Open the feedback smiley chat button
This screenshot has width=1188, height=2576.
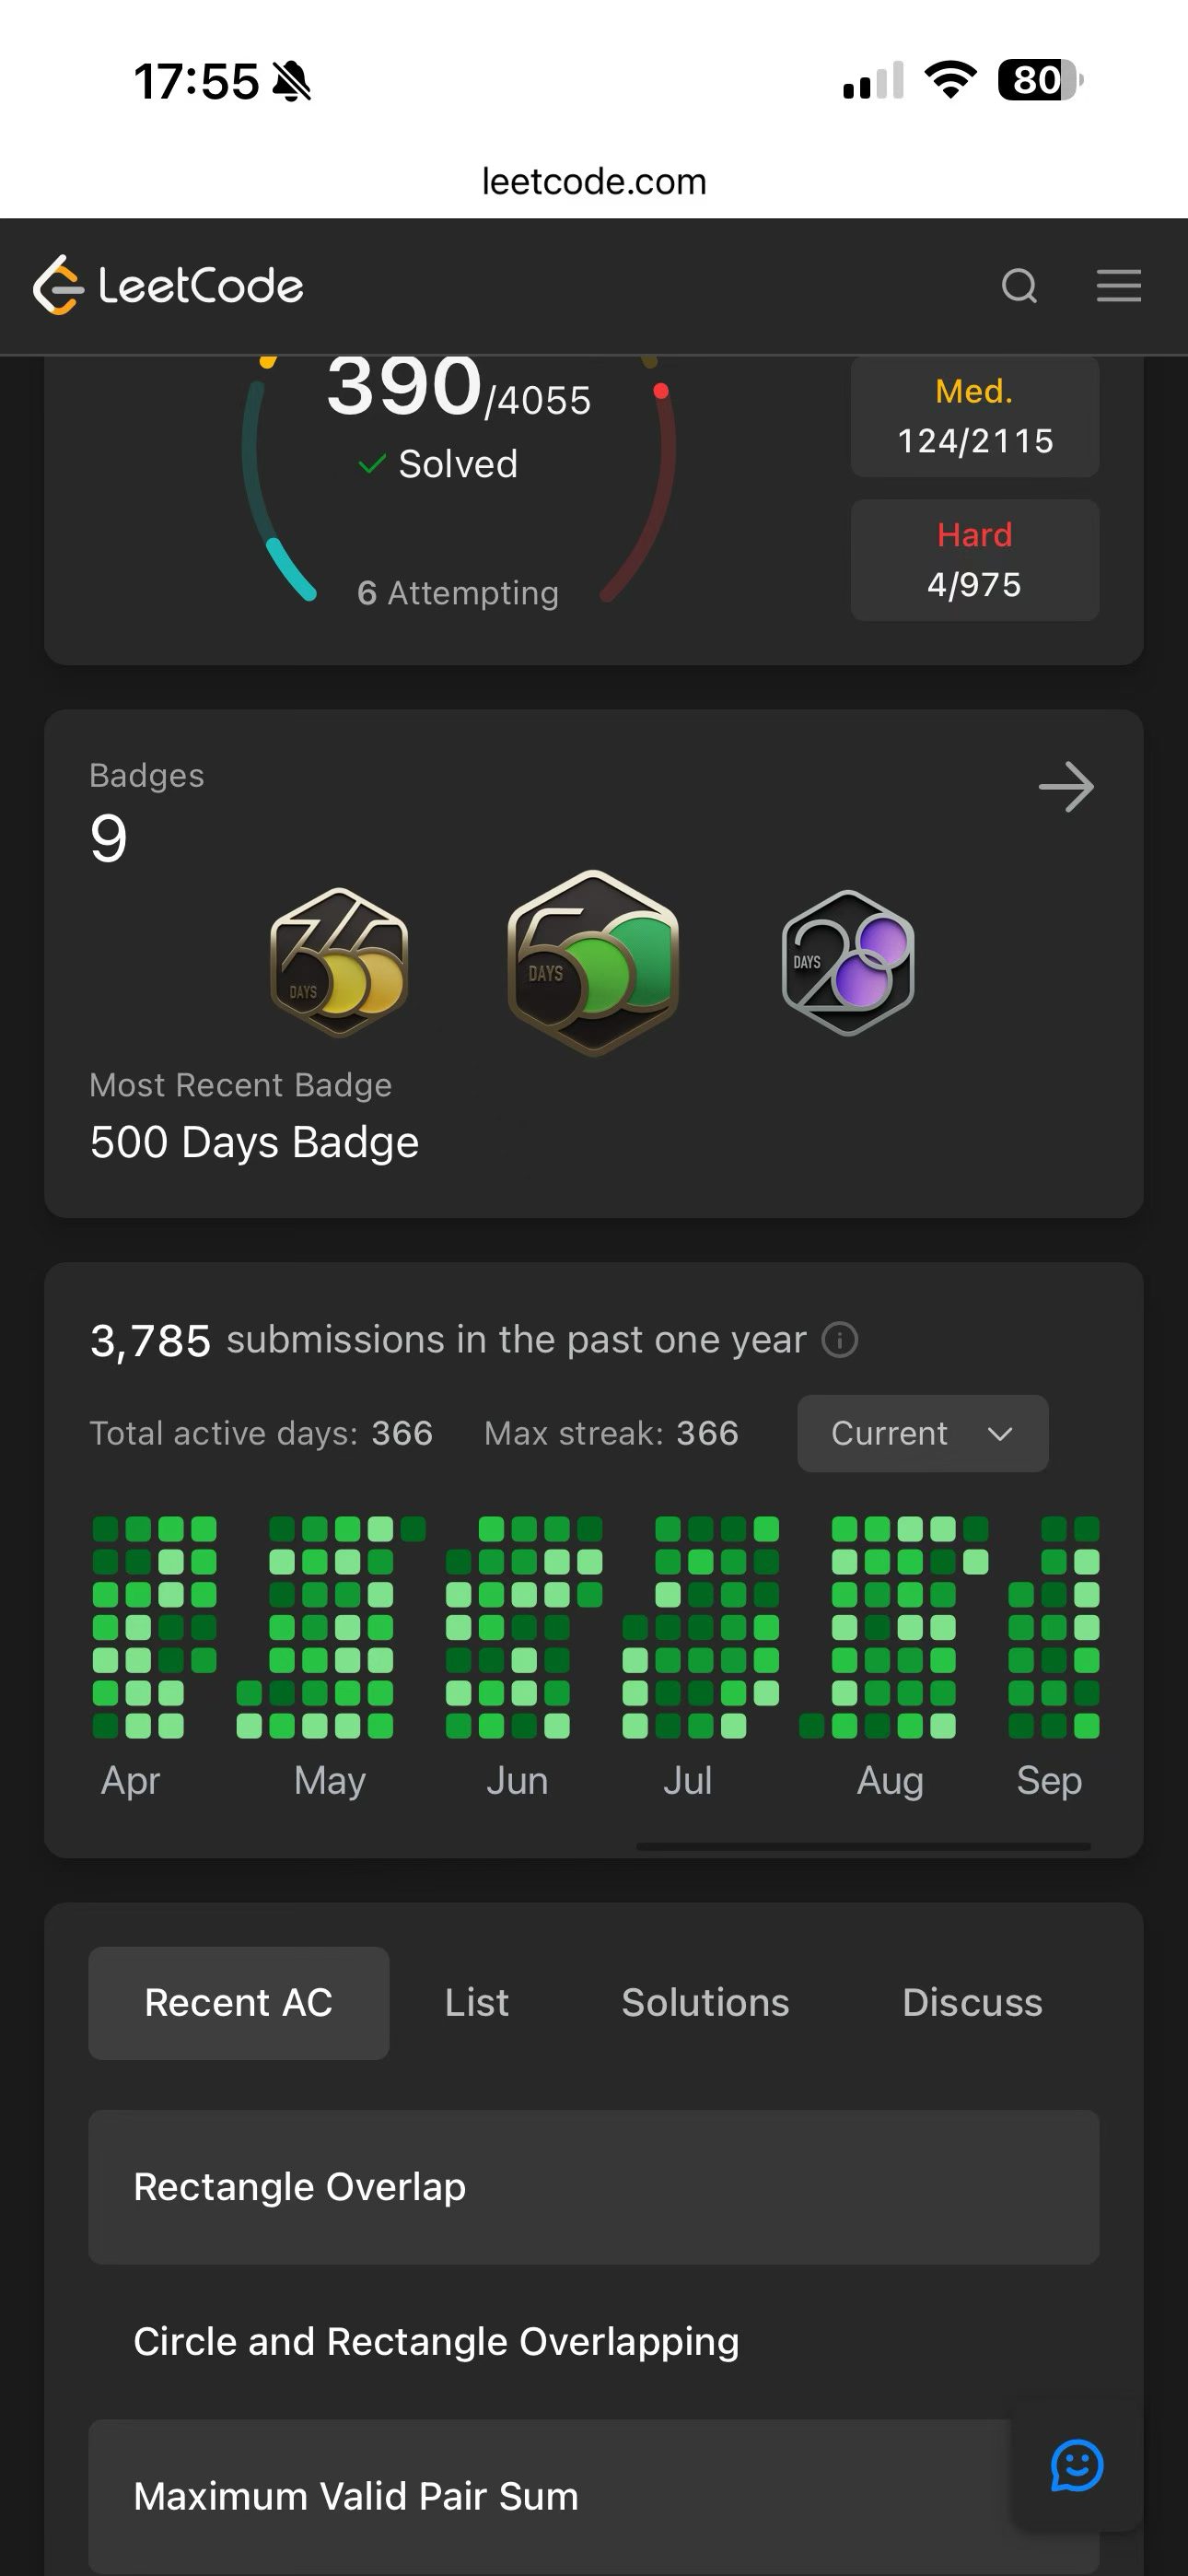point(1077,2466)
